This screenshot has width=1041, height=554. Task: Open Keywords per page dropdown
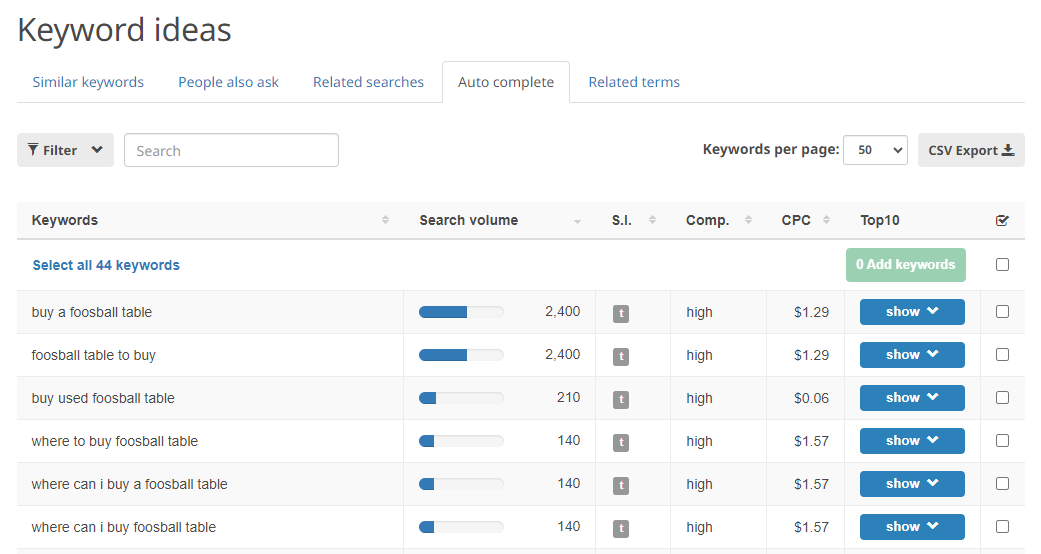875,150
